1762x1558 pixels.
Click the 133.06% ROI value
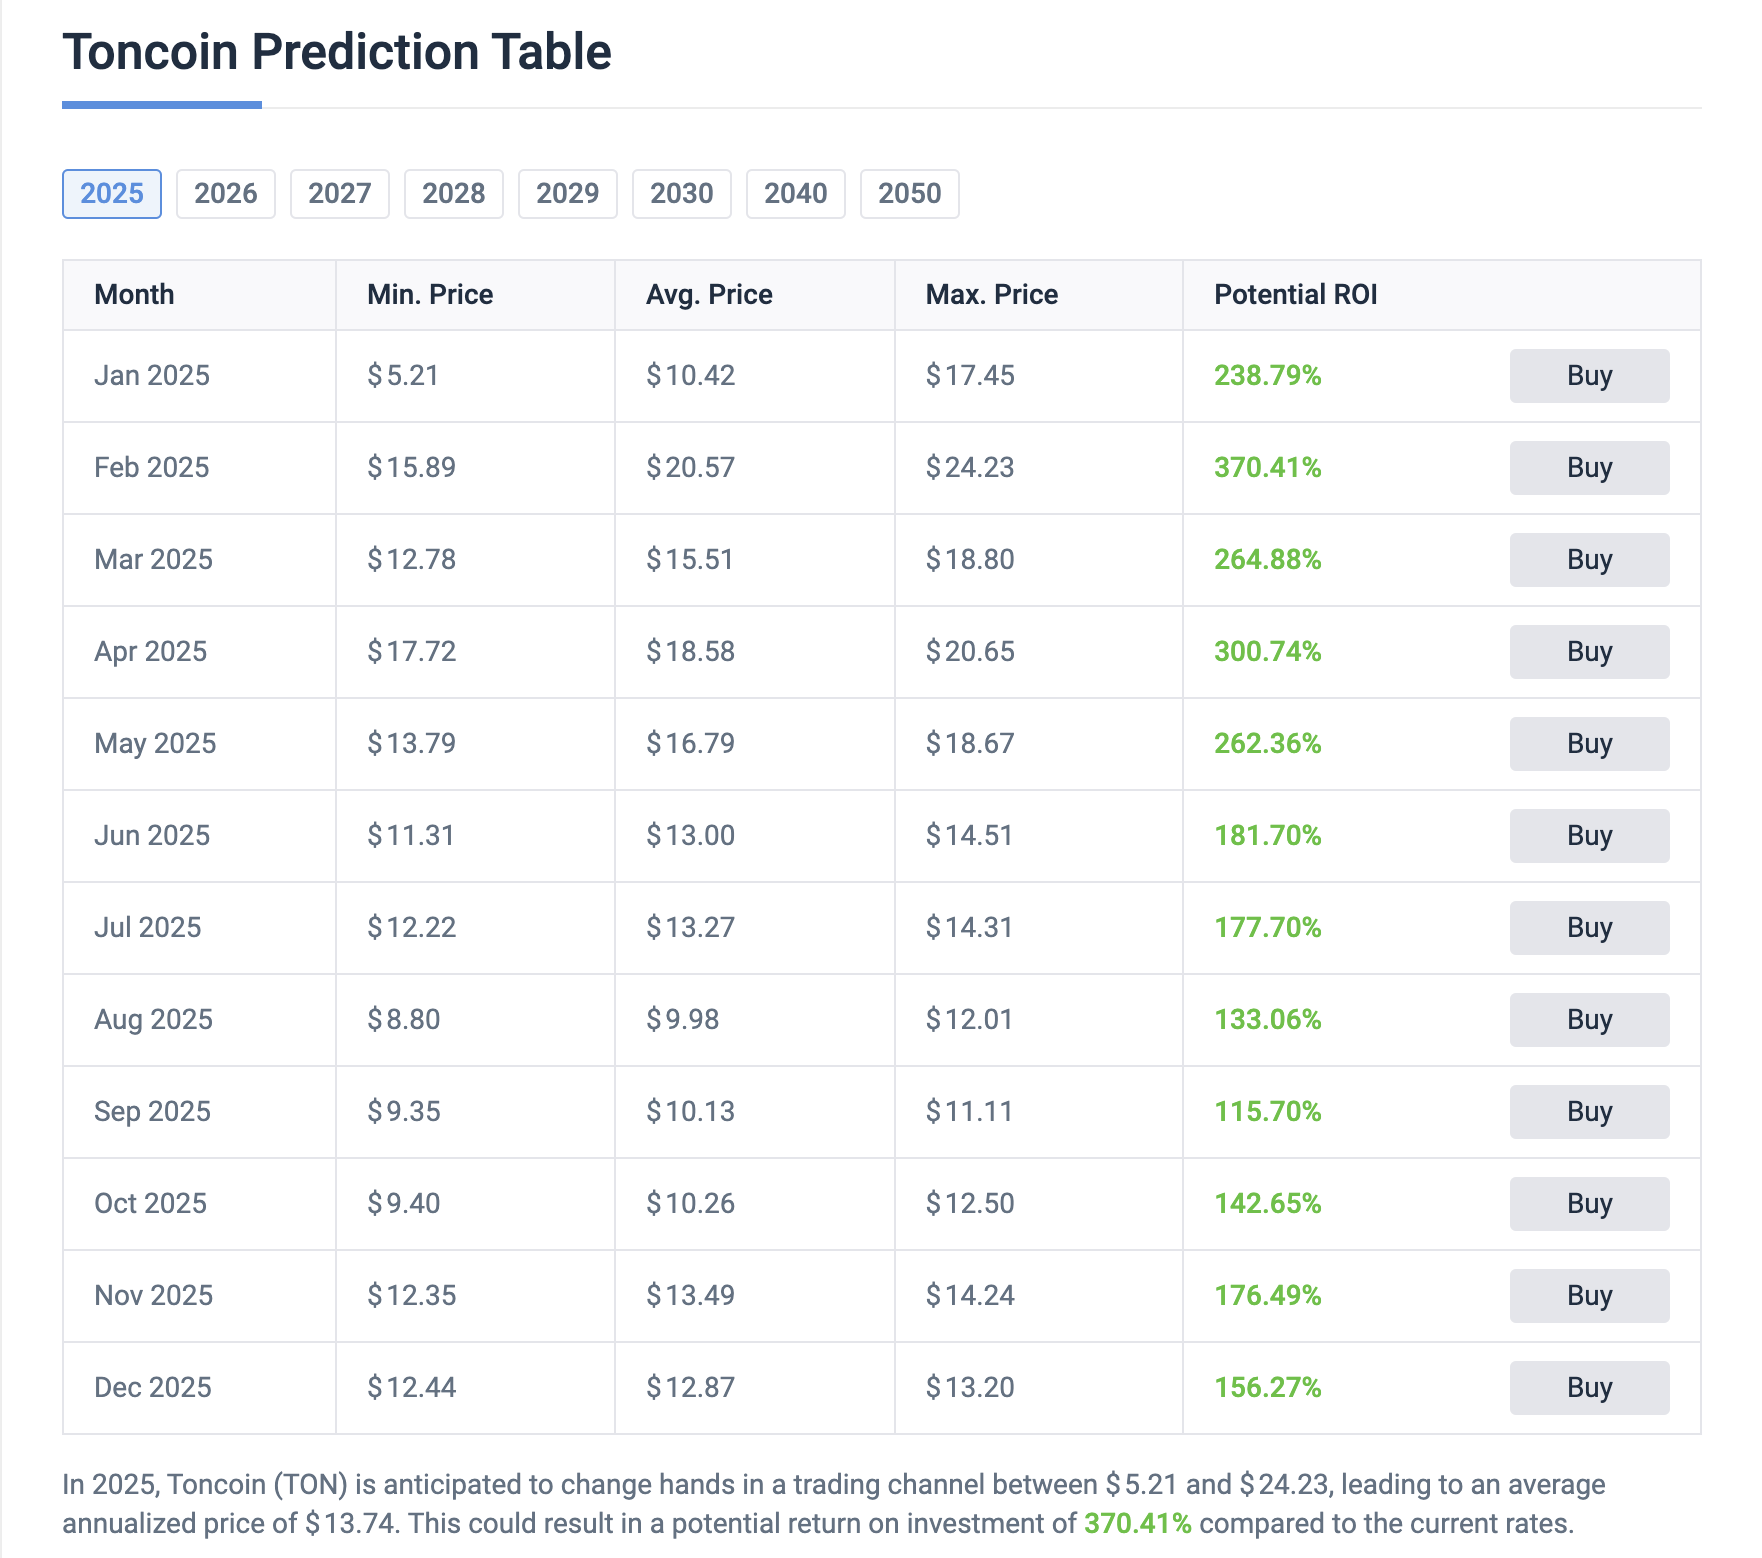click(x=1268, y=1019)
